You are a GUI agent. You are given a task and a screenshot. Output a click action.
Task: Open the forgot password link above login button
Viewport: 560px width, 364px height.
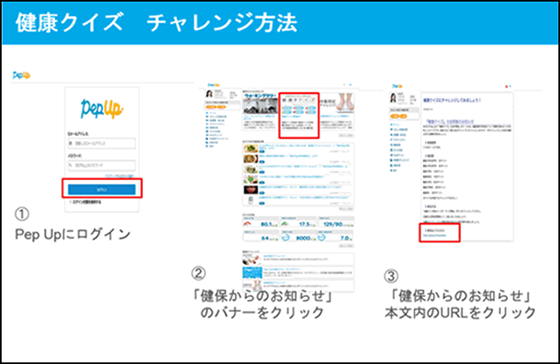119,176
